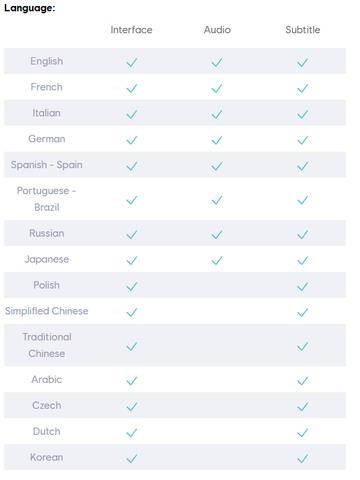Viewport: 360px width, 480px height.
Task: Click the Polish Interface checkmark
Action: pos(132,286)
